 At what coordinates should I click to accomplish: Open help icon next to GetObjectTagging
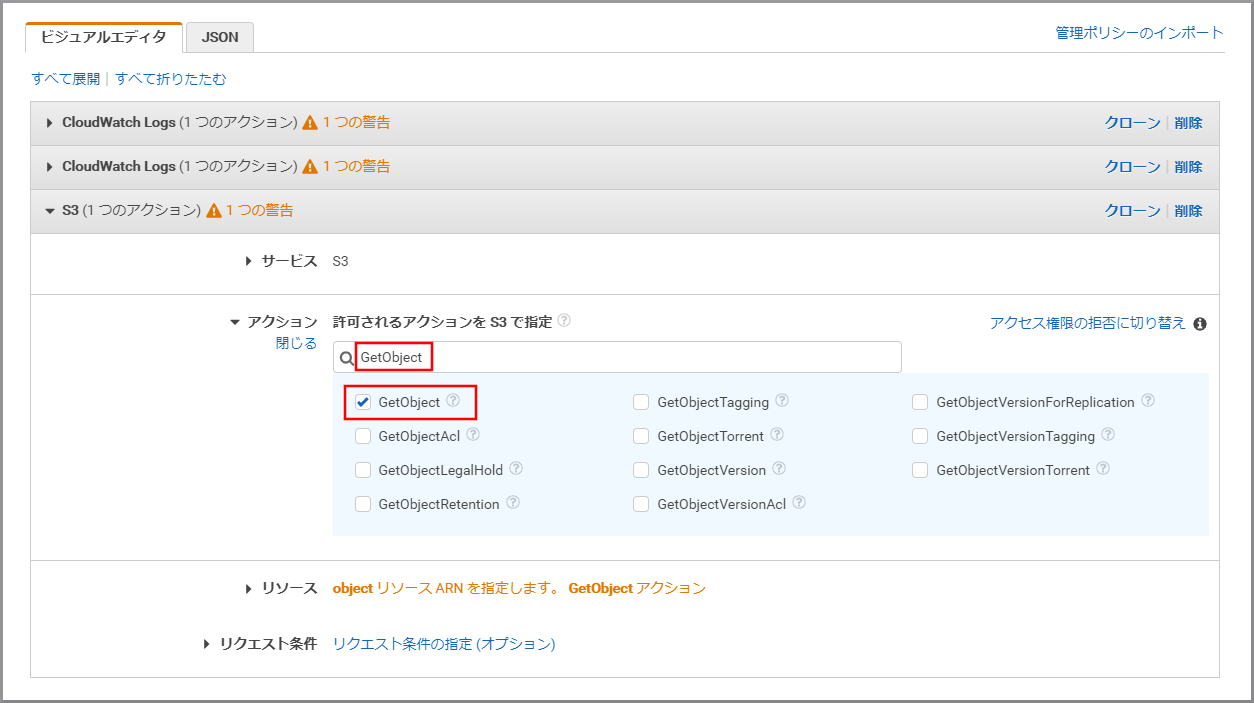[x=782, y=401]
